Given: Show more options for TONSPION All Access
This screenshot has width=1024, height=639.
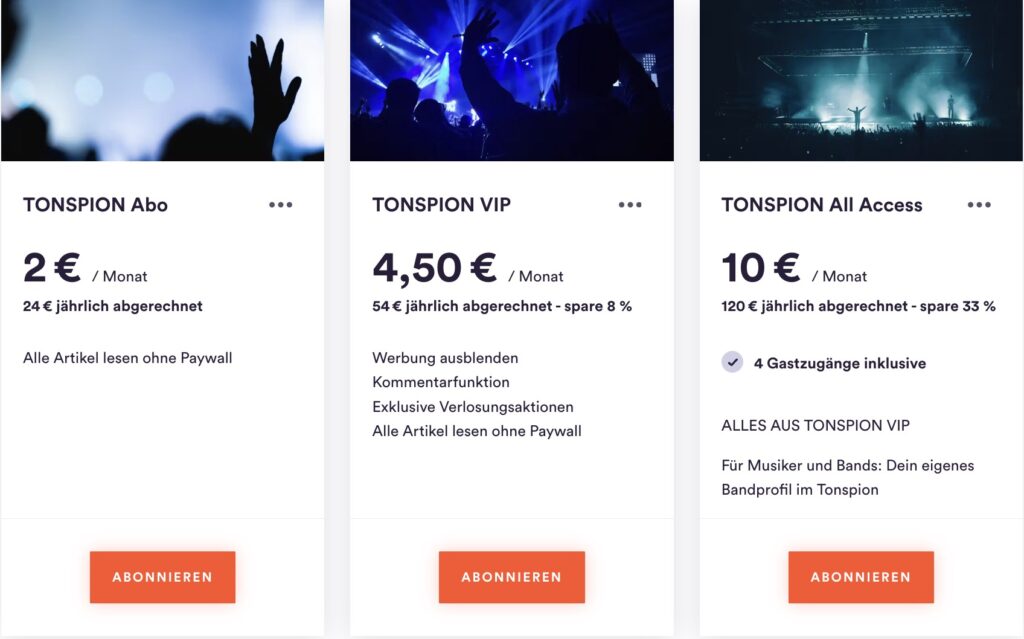Looking at the screenshot, I should coord(979,205).
